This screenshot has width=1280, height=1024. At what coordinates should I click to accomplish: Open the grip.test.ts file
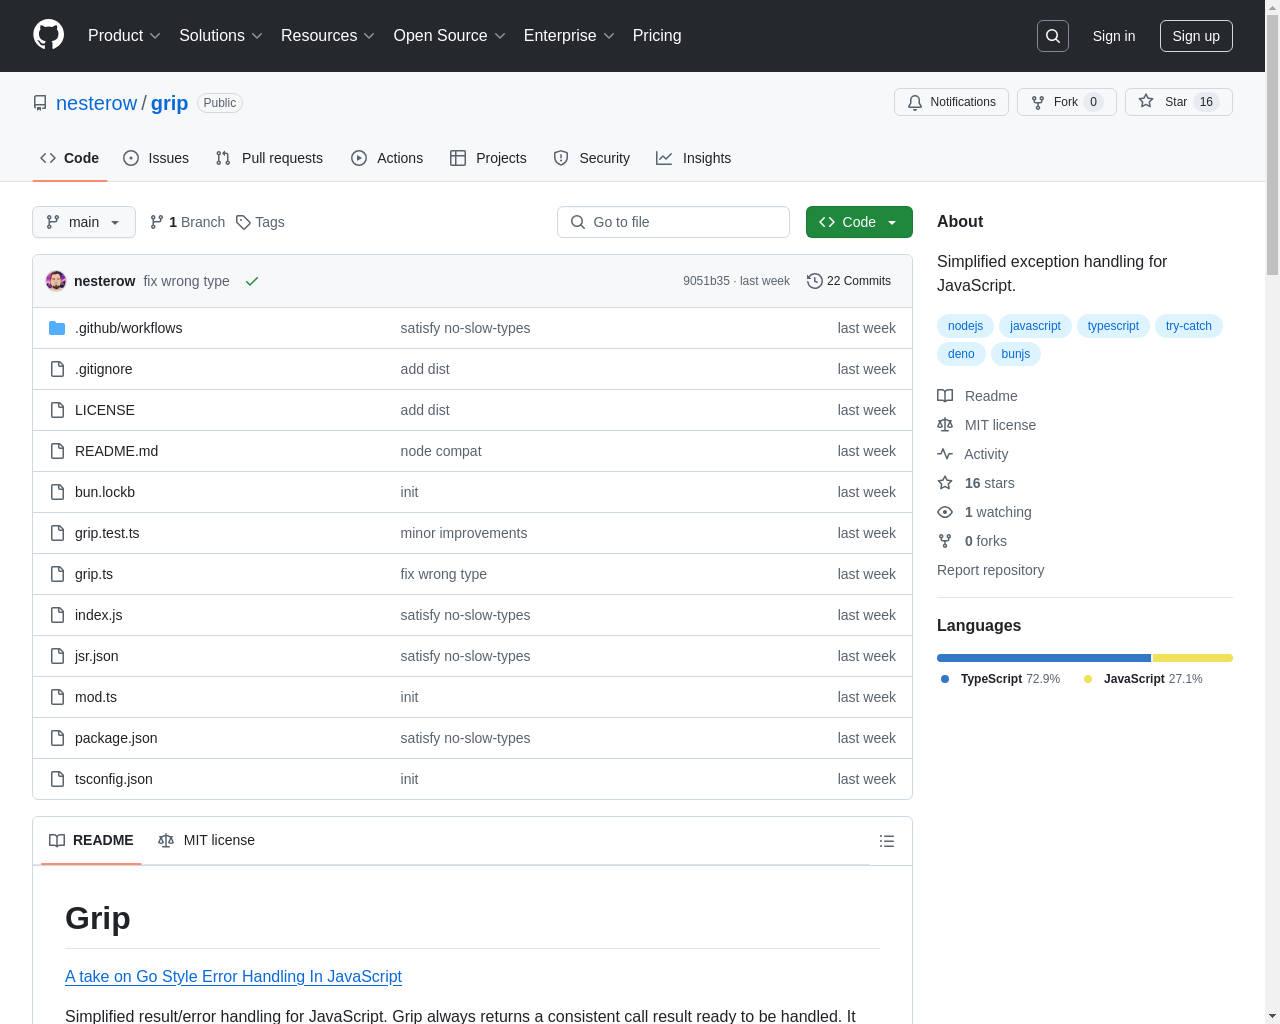click(107, 533)
